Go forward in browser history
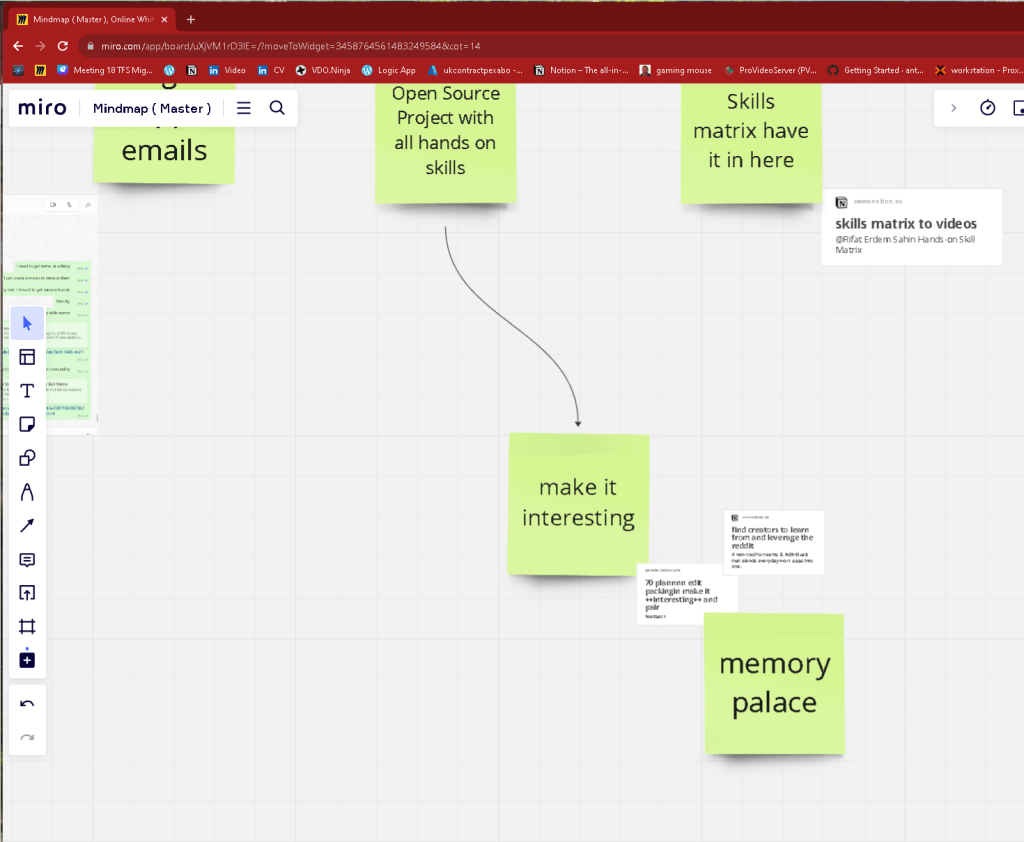This screenshot has width=1024, height=842. coord(40,46)
